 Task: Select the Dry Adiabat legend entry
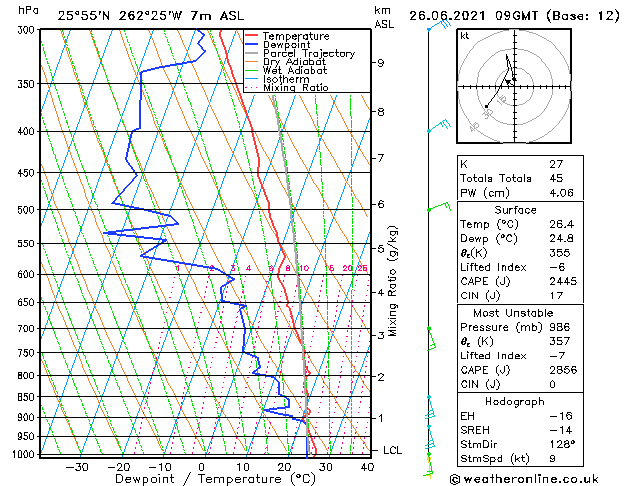click(x=294, y=62)
